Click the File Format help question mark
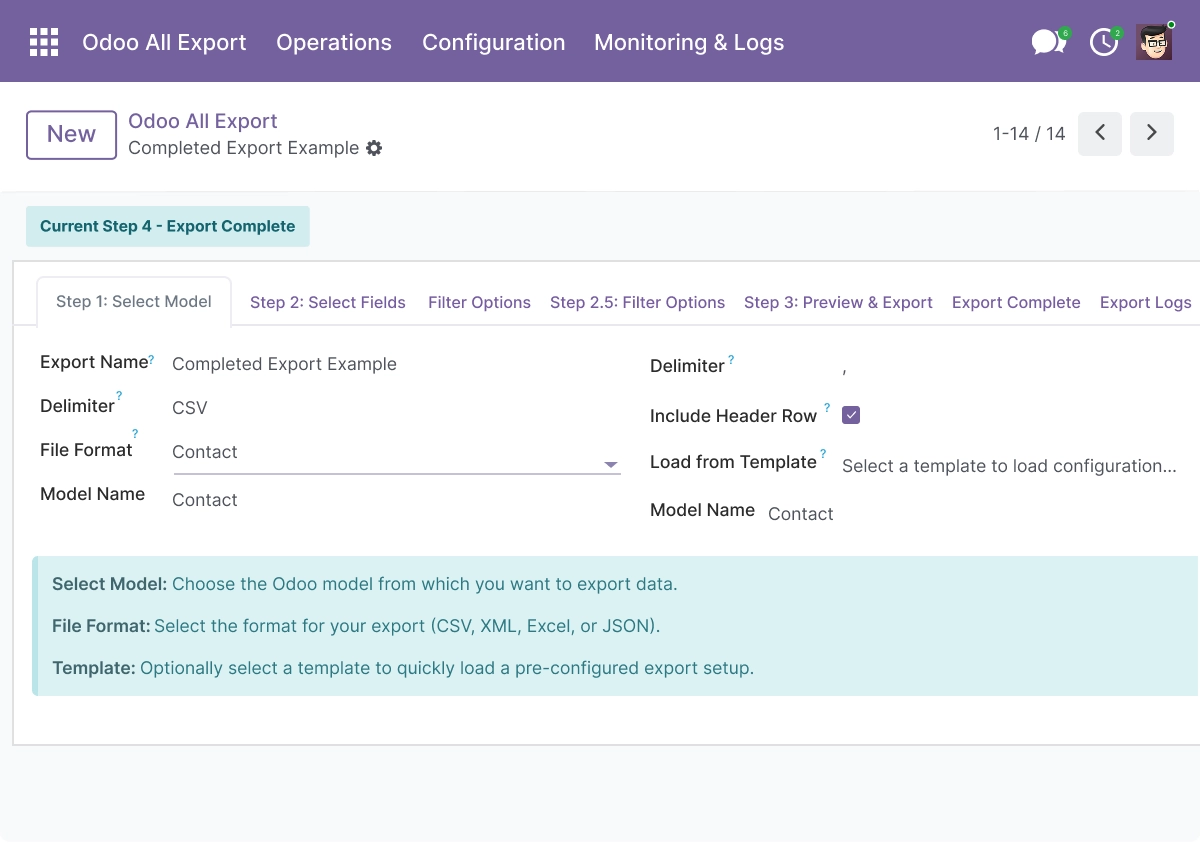The height and width of the screenshot is (844, 1200). point(135,434)
